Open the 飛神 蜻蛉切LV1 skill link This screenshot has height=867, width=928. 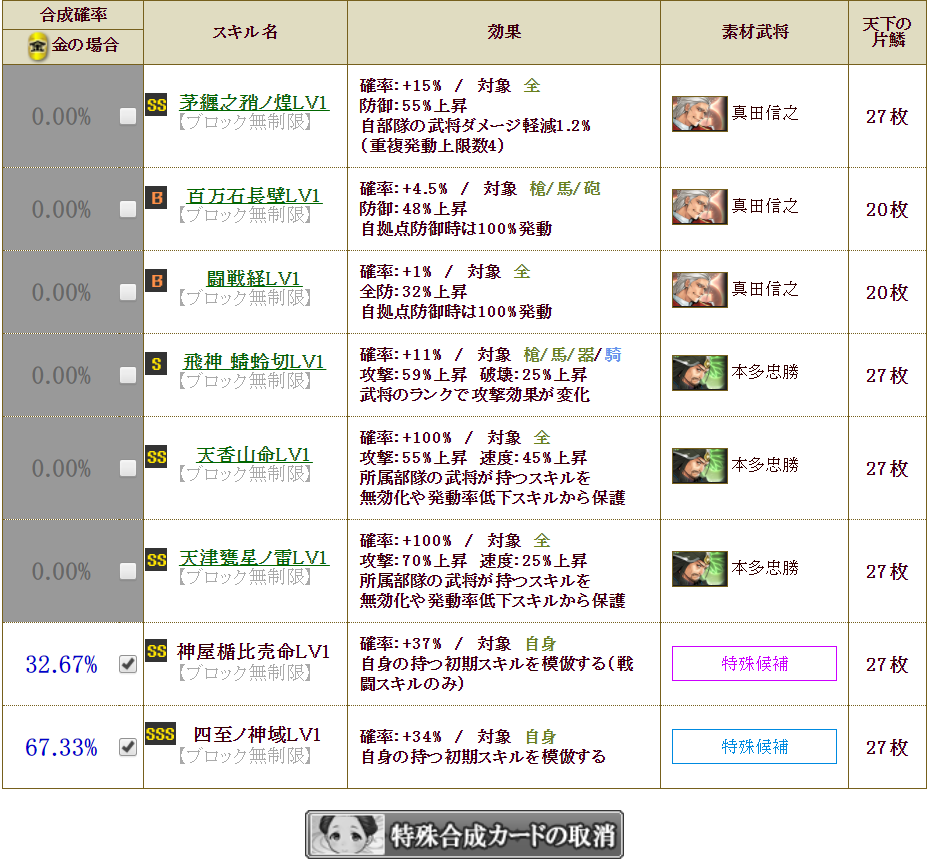[x=254, y=362]
